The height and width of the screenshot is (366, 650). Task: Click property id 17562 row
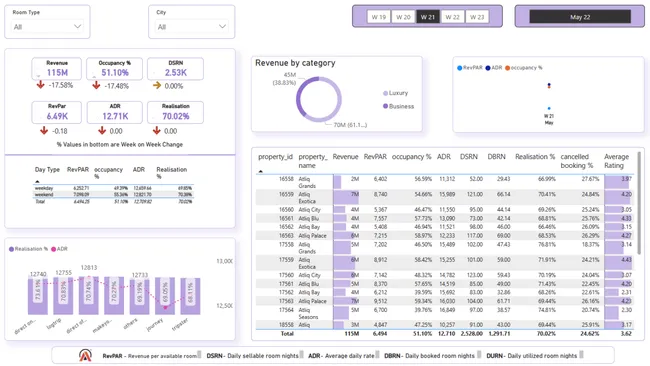tap(444, 293)
